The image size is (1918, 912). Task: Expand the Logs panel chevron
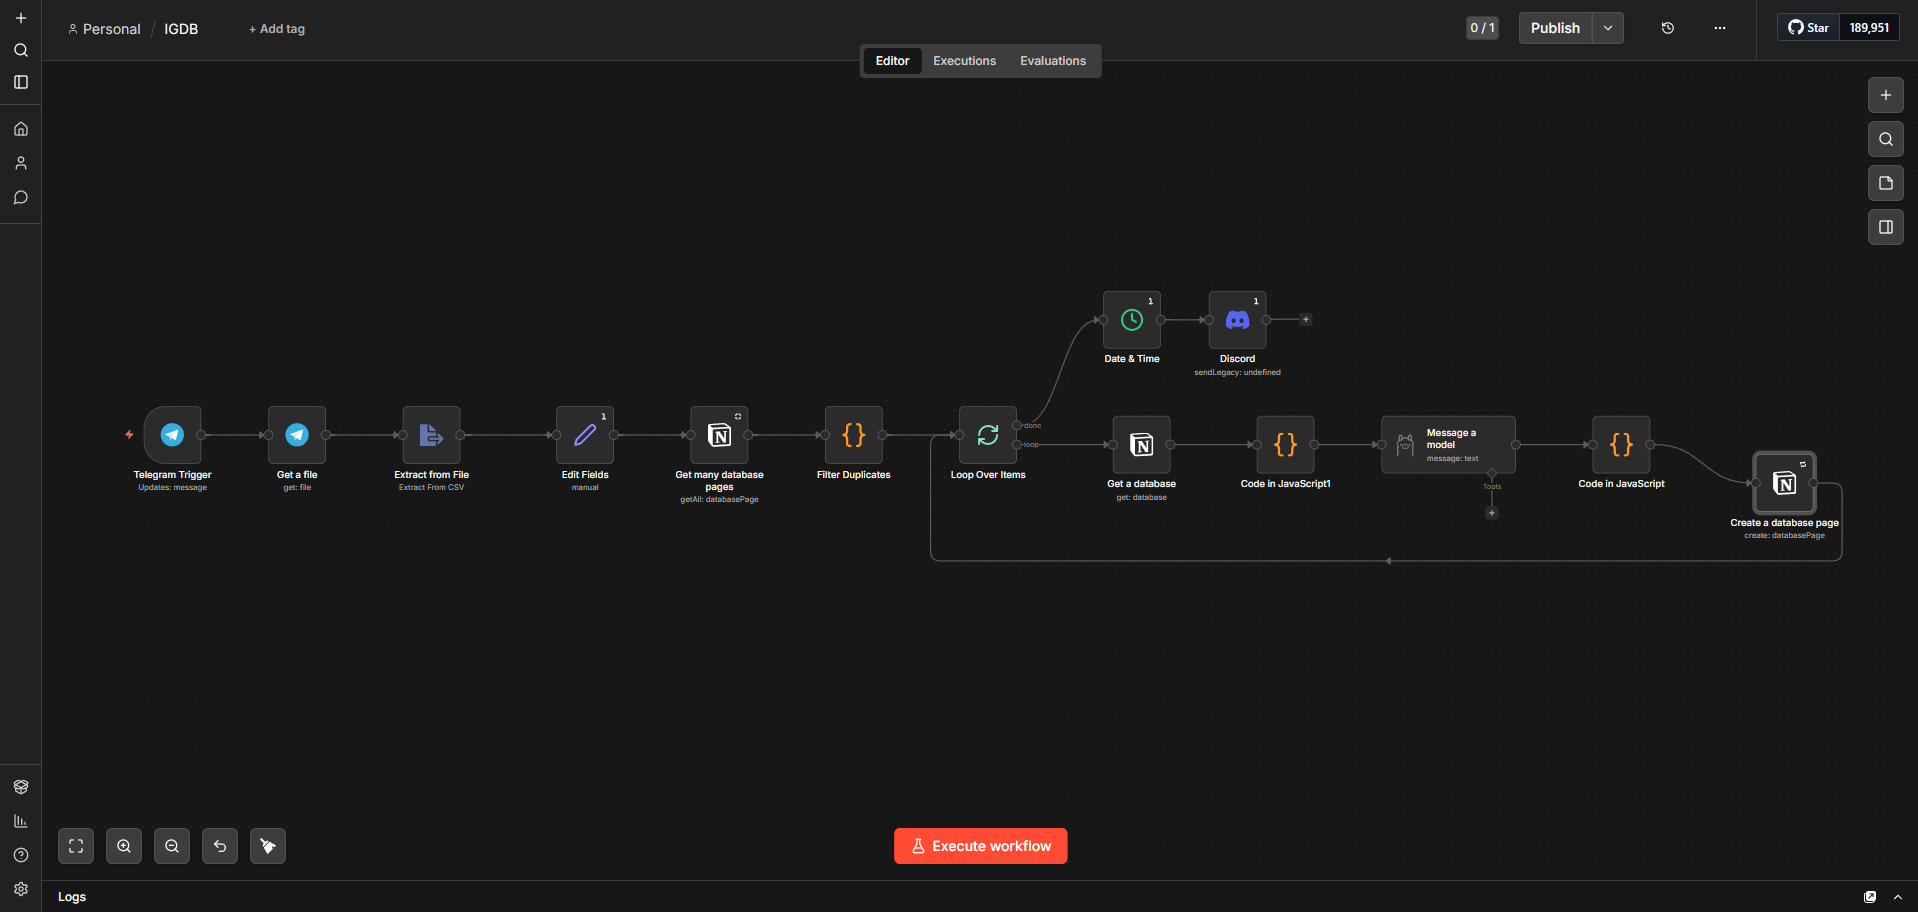(1897, 897)
